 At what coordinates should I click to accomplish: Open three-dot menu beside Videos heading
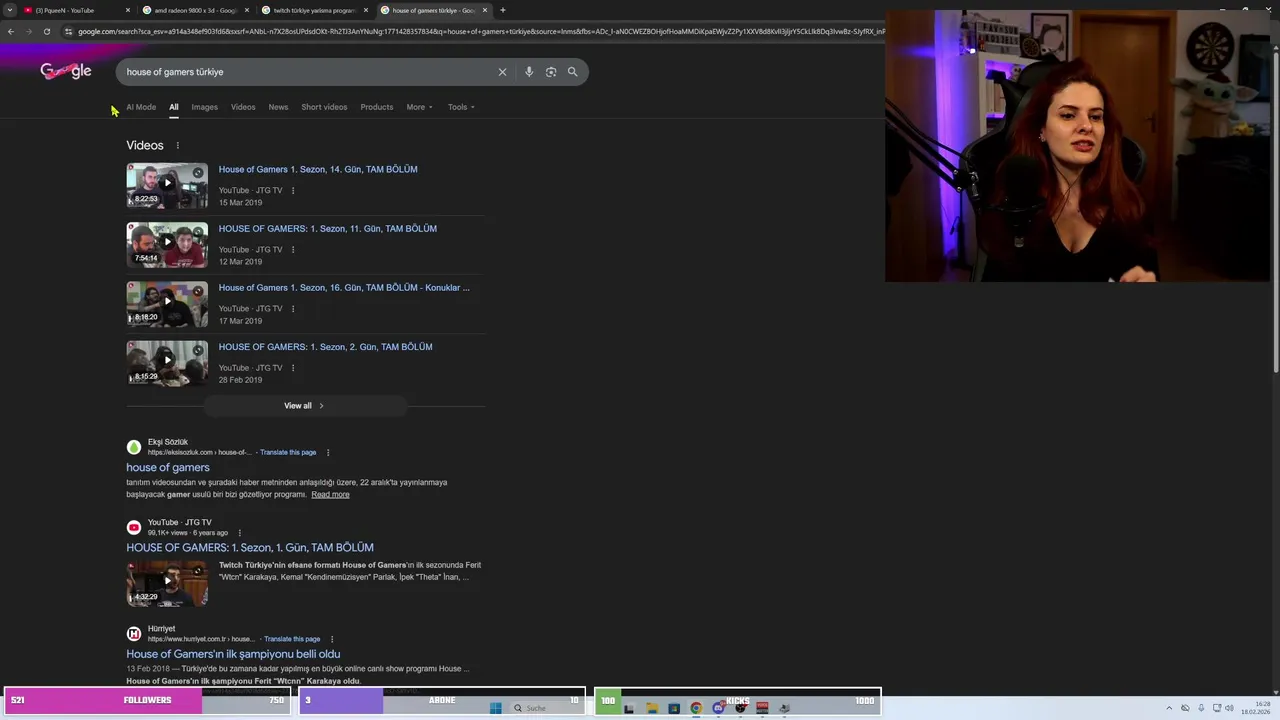[178, 145]
